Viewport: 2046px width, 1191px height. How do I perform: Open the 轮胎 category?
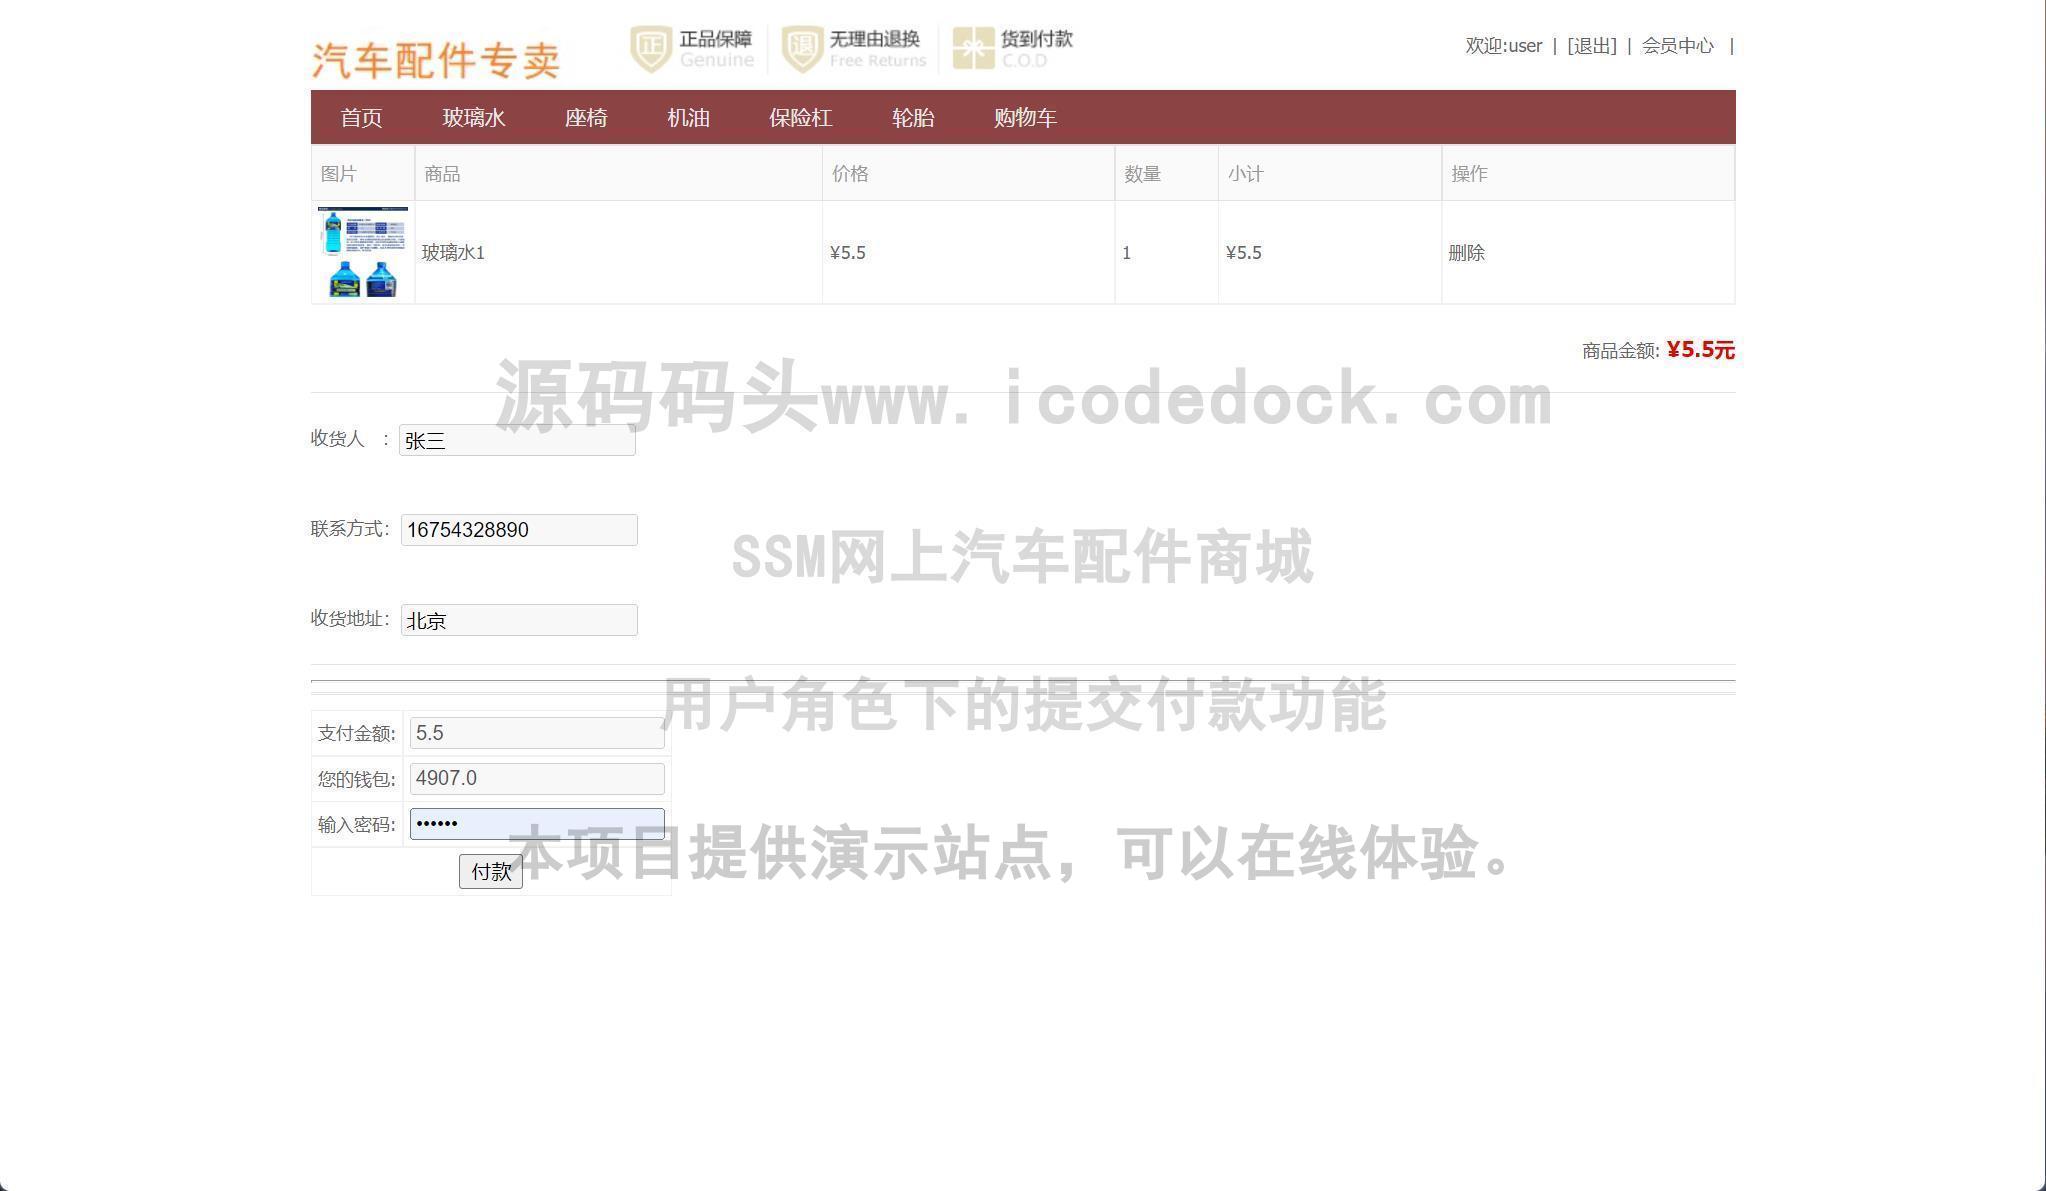(x=912, y=118)
